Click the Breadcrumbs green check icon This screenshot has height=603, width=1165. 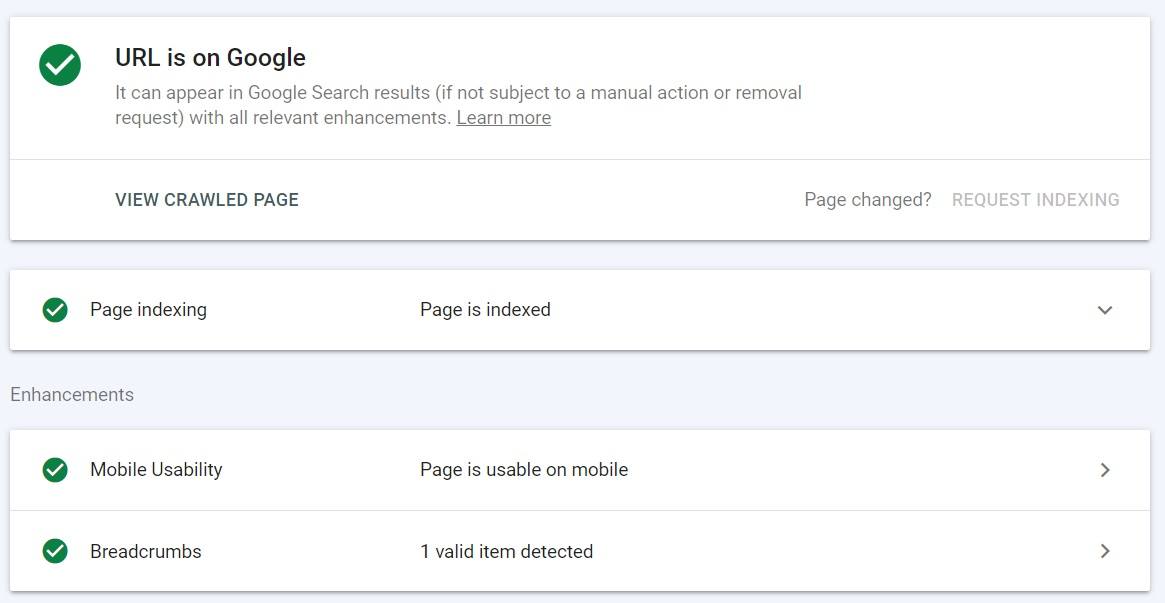pos(55,551)
